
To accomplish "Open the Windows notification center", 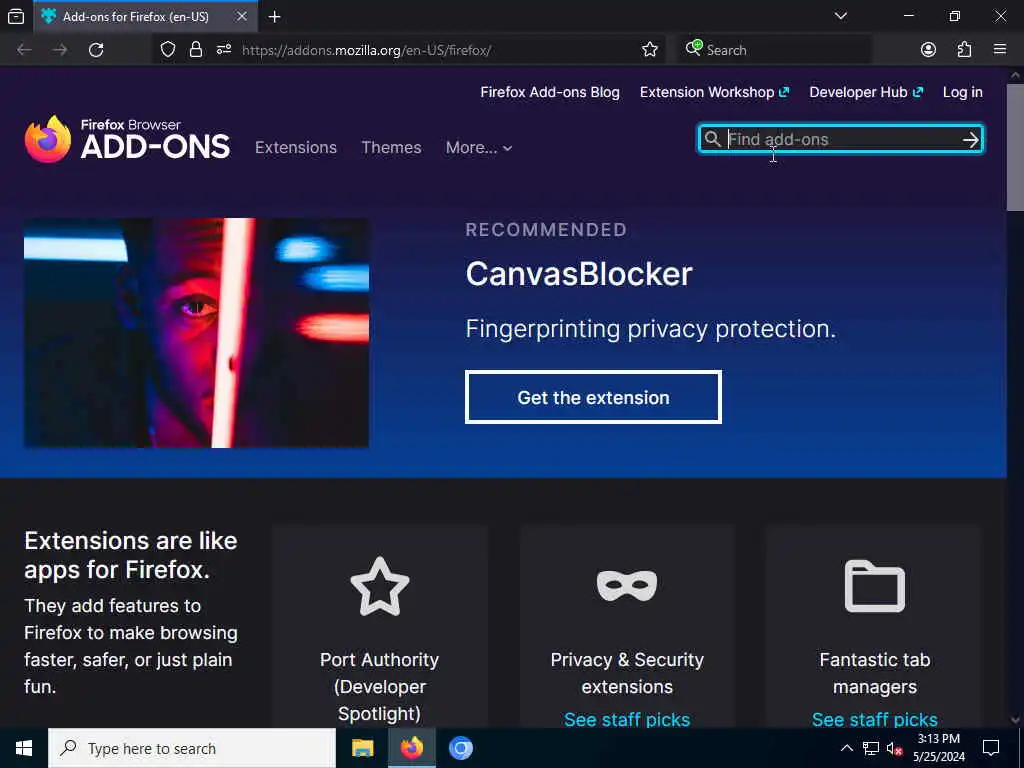I will (991, 748).
